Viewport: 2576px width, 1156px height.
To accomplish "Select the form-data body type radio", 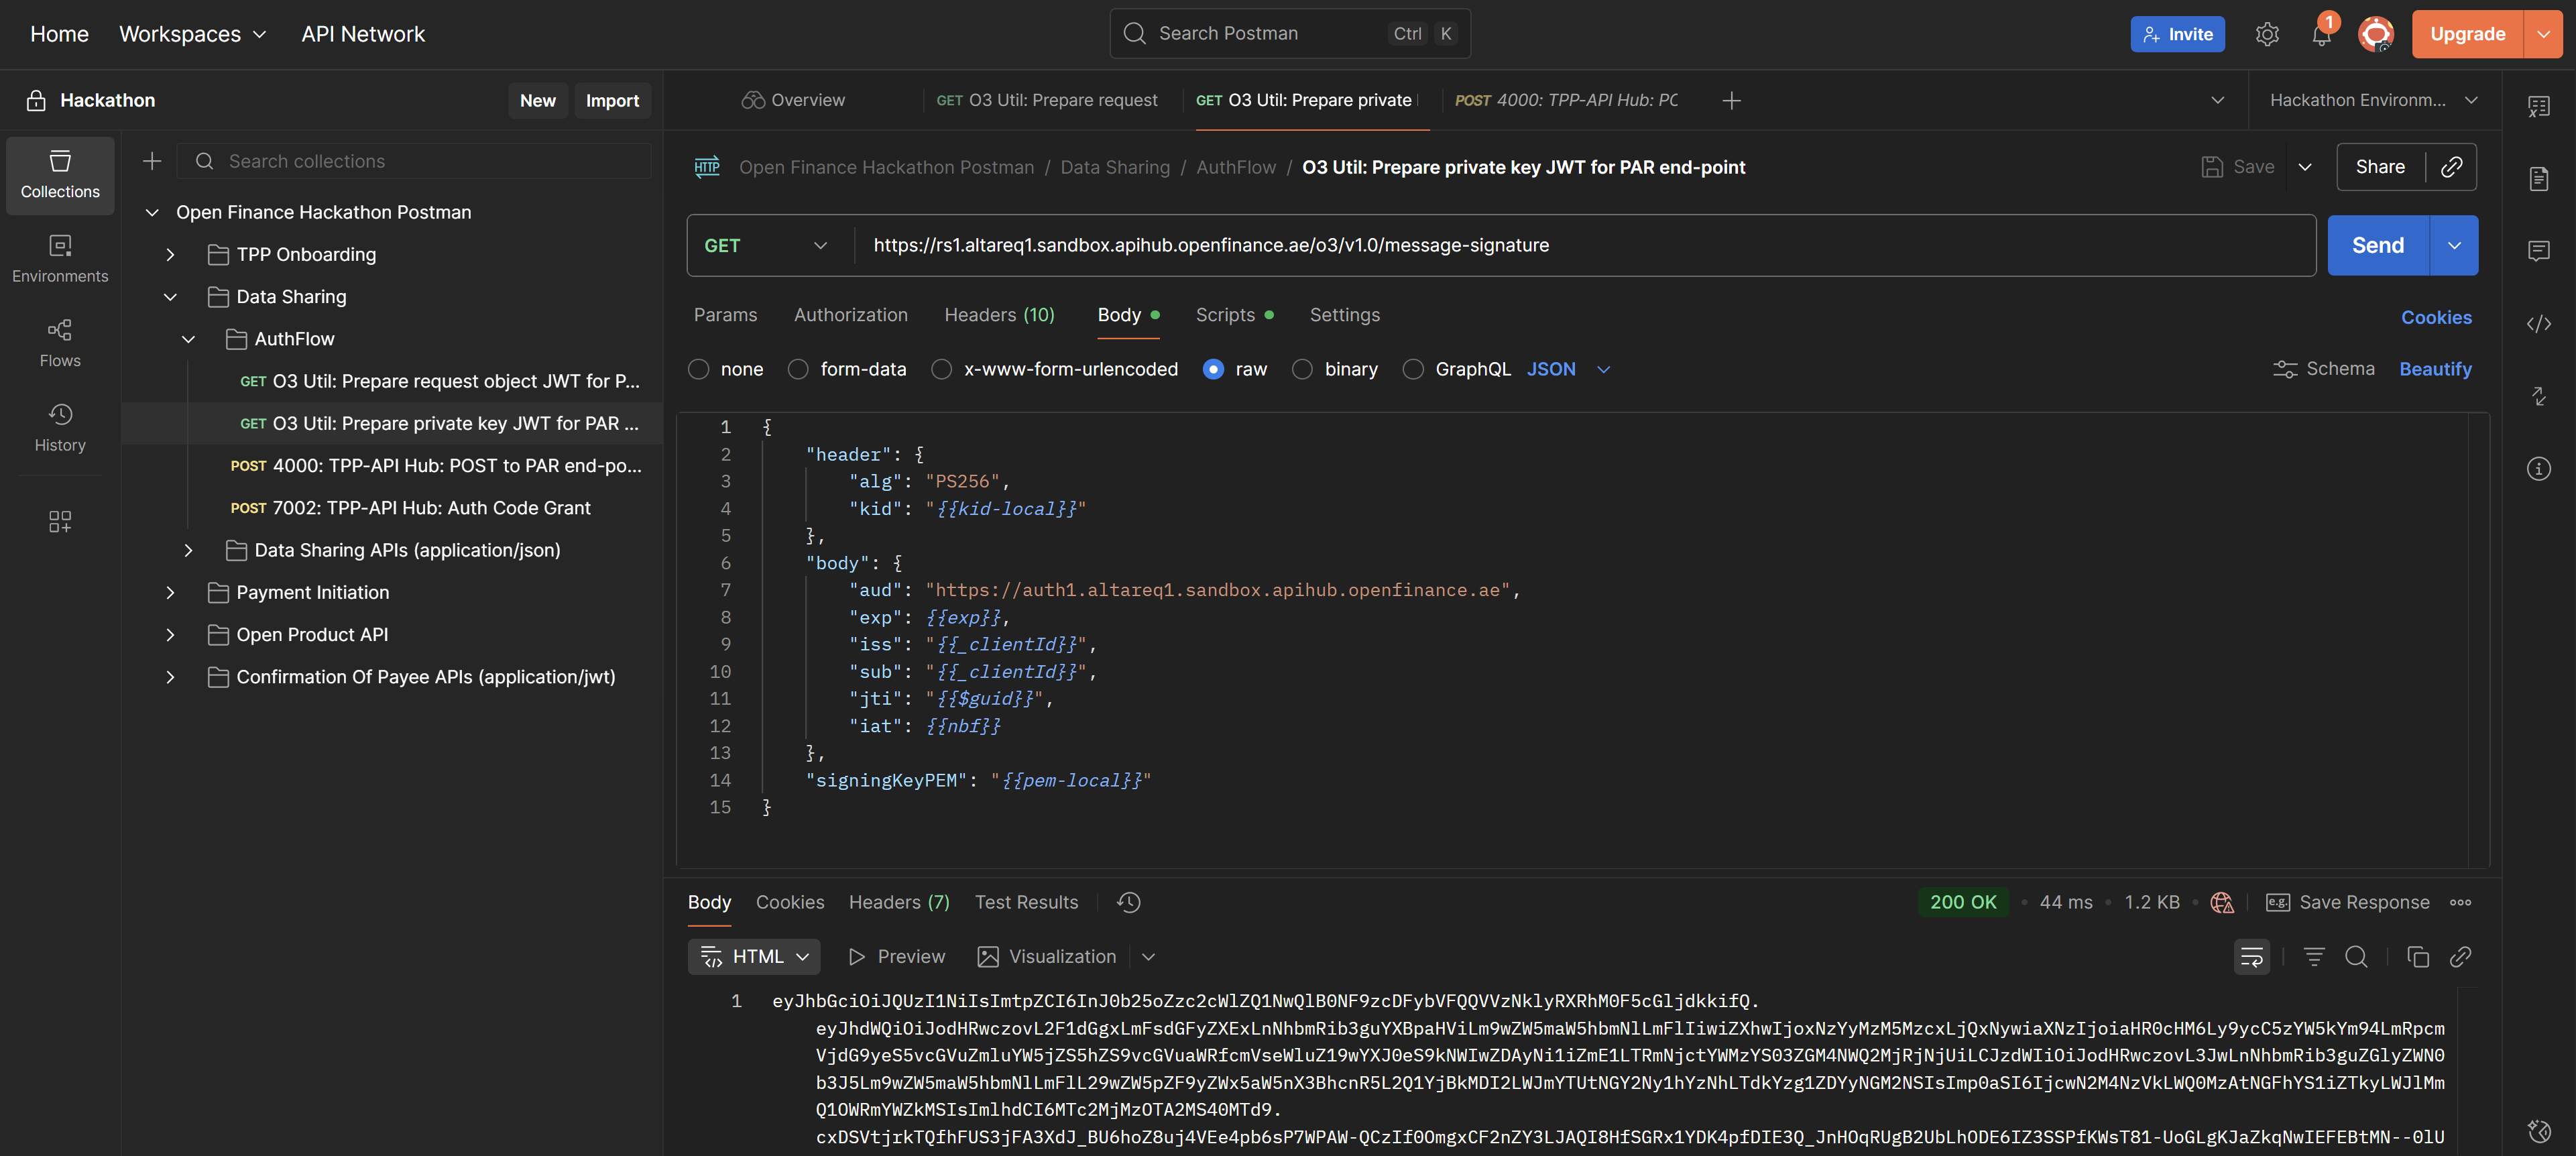I will pyautogui.click(x=798, y=369).
